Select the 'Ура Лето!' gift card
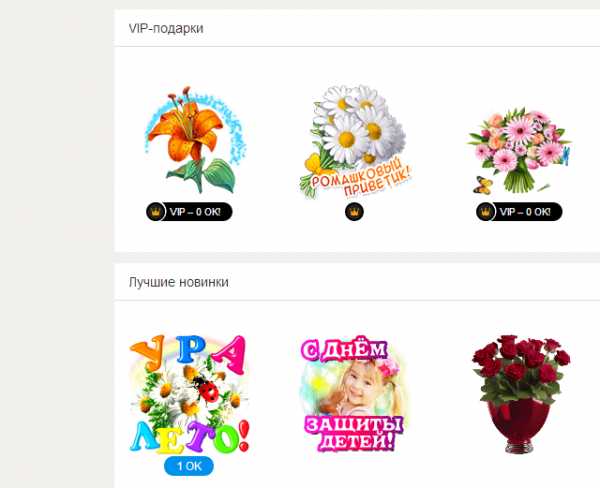This screenshot has width=600, height=488. 190,394
